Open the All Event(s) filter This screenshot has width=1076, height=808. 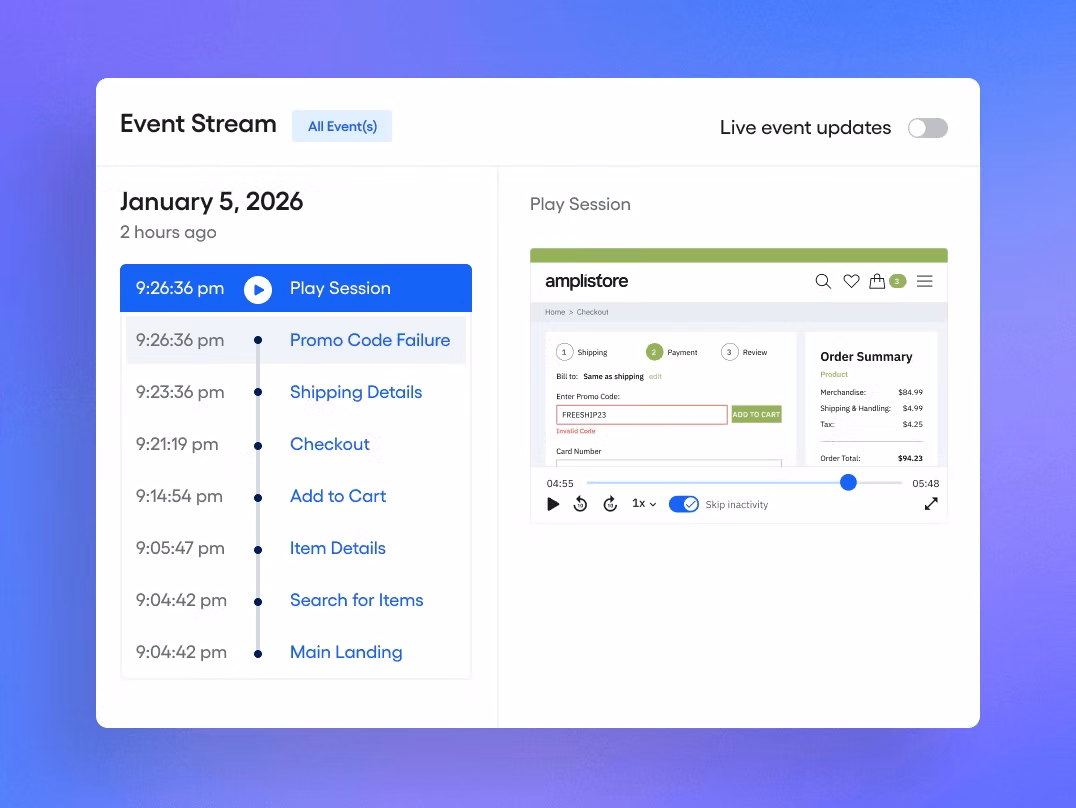click(x=342, y=126)
